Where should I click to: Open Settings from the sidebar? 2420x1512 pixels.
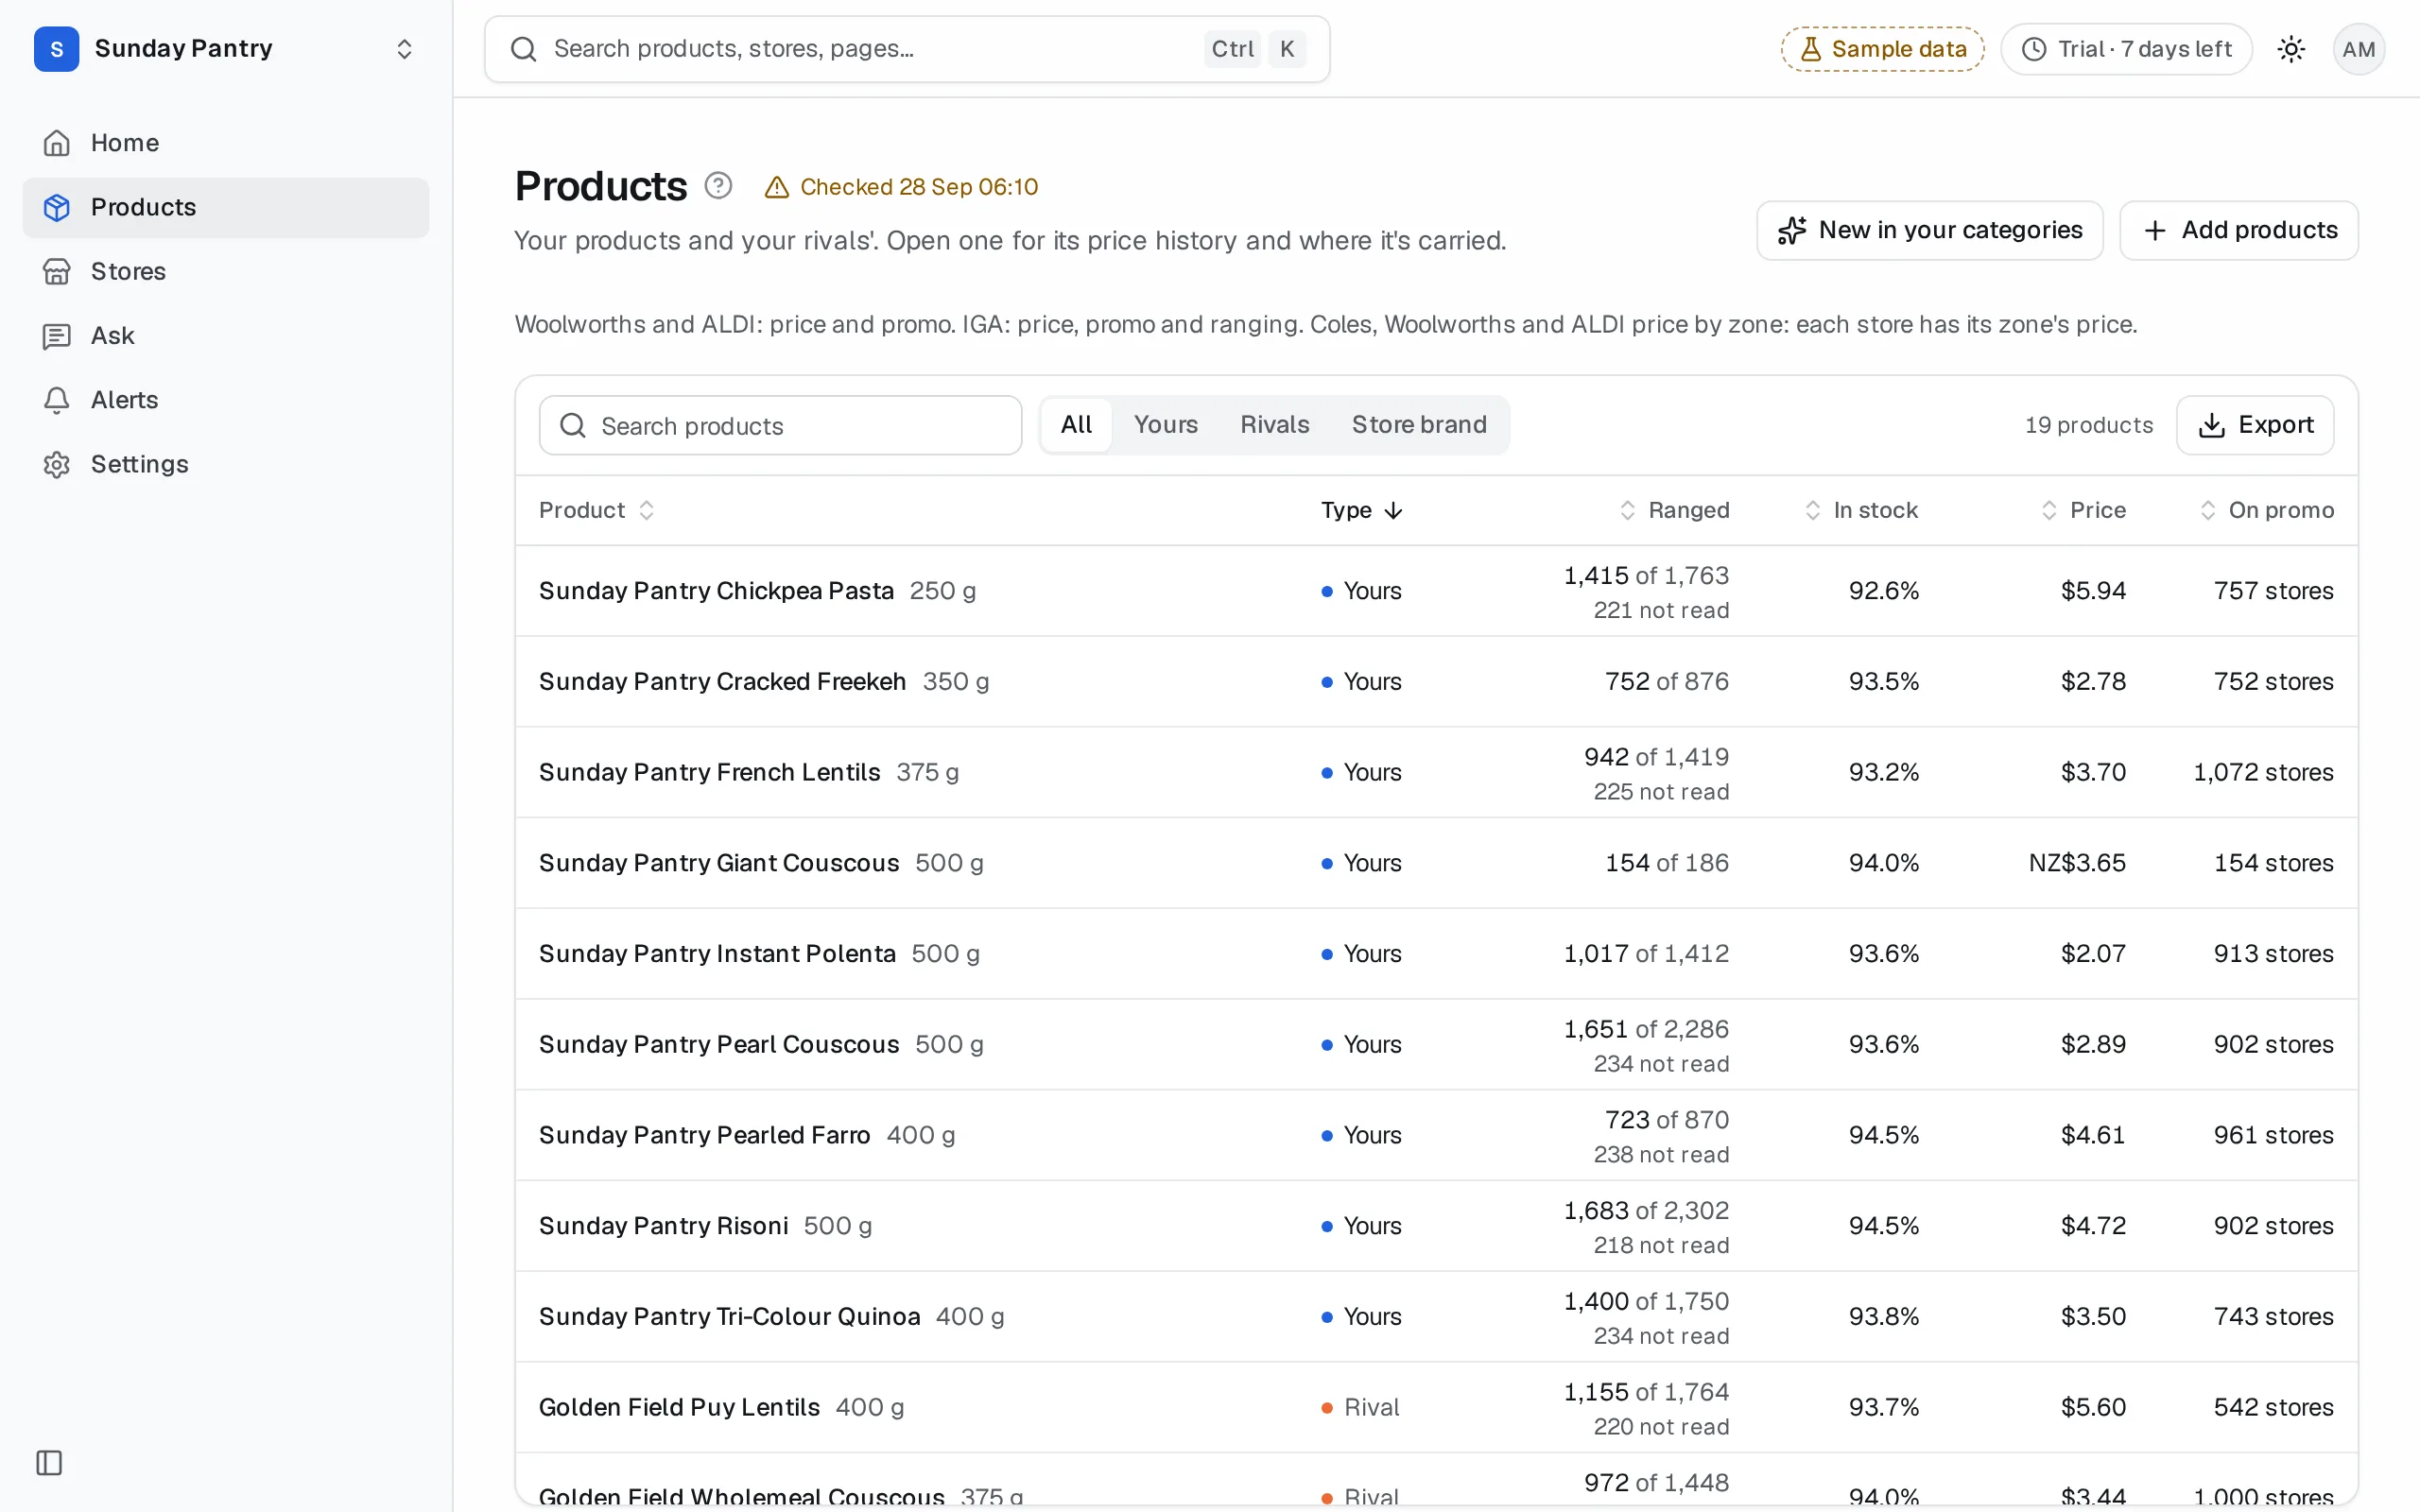coord(225,464)
